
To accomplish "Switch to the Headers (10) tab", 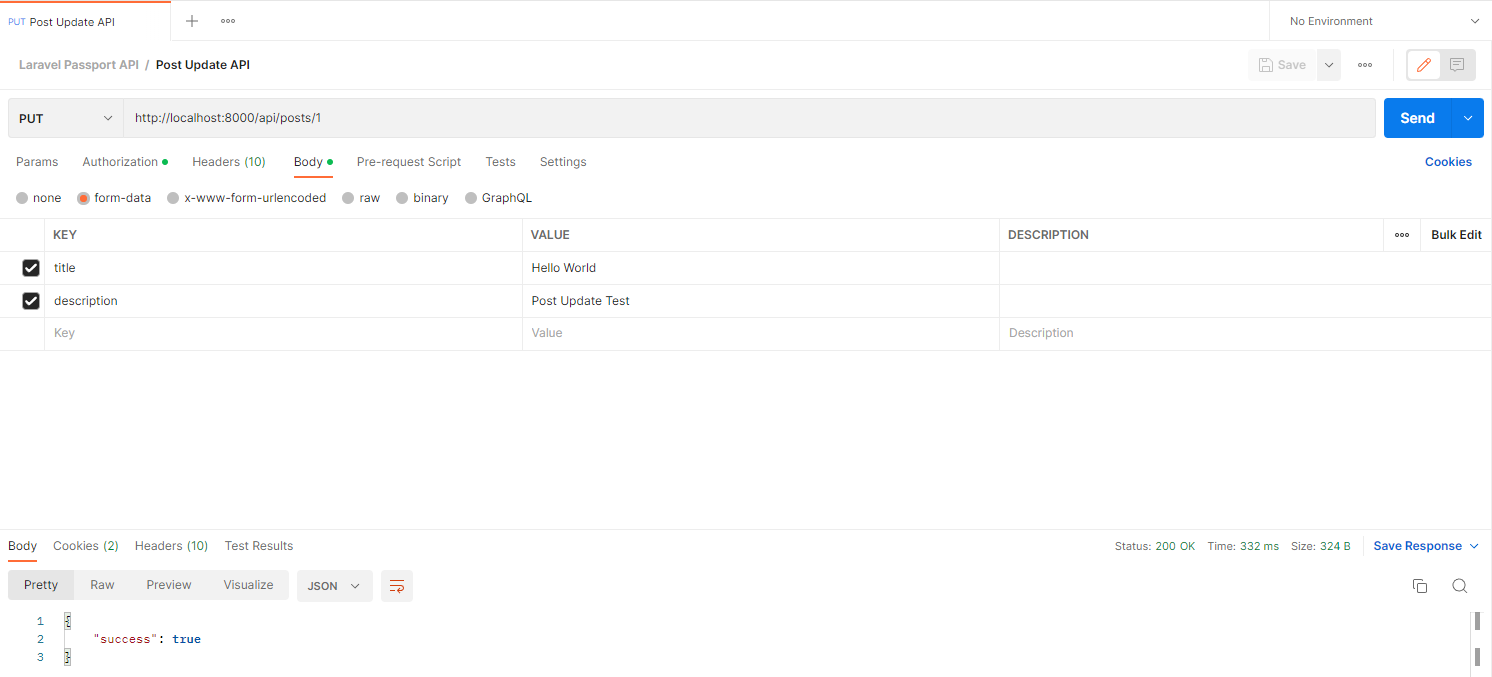I will 228,161.
